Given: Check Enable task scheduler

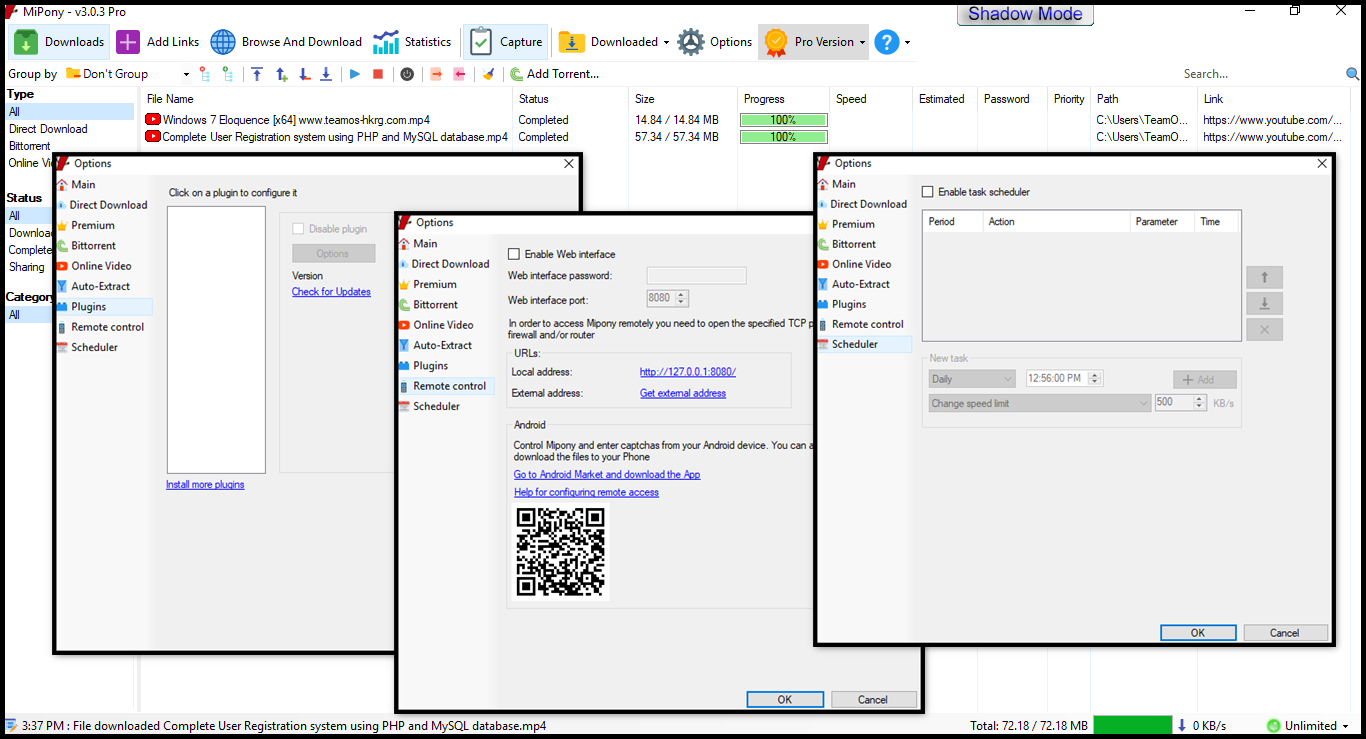Looking at the screenshot, I should pos(928,192).
